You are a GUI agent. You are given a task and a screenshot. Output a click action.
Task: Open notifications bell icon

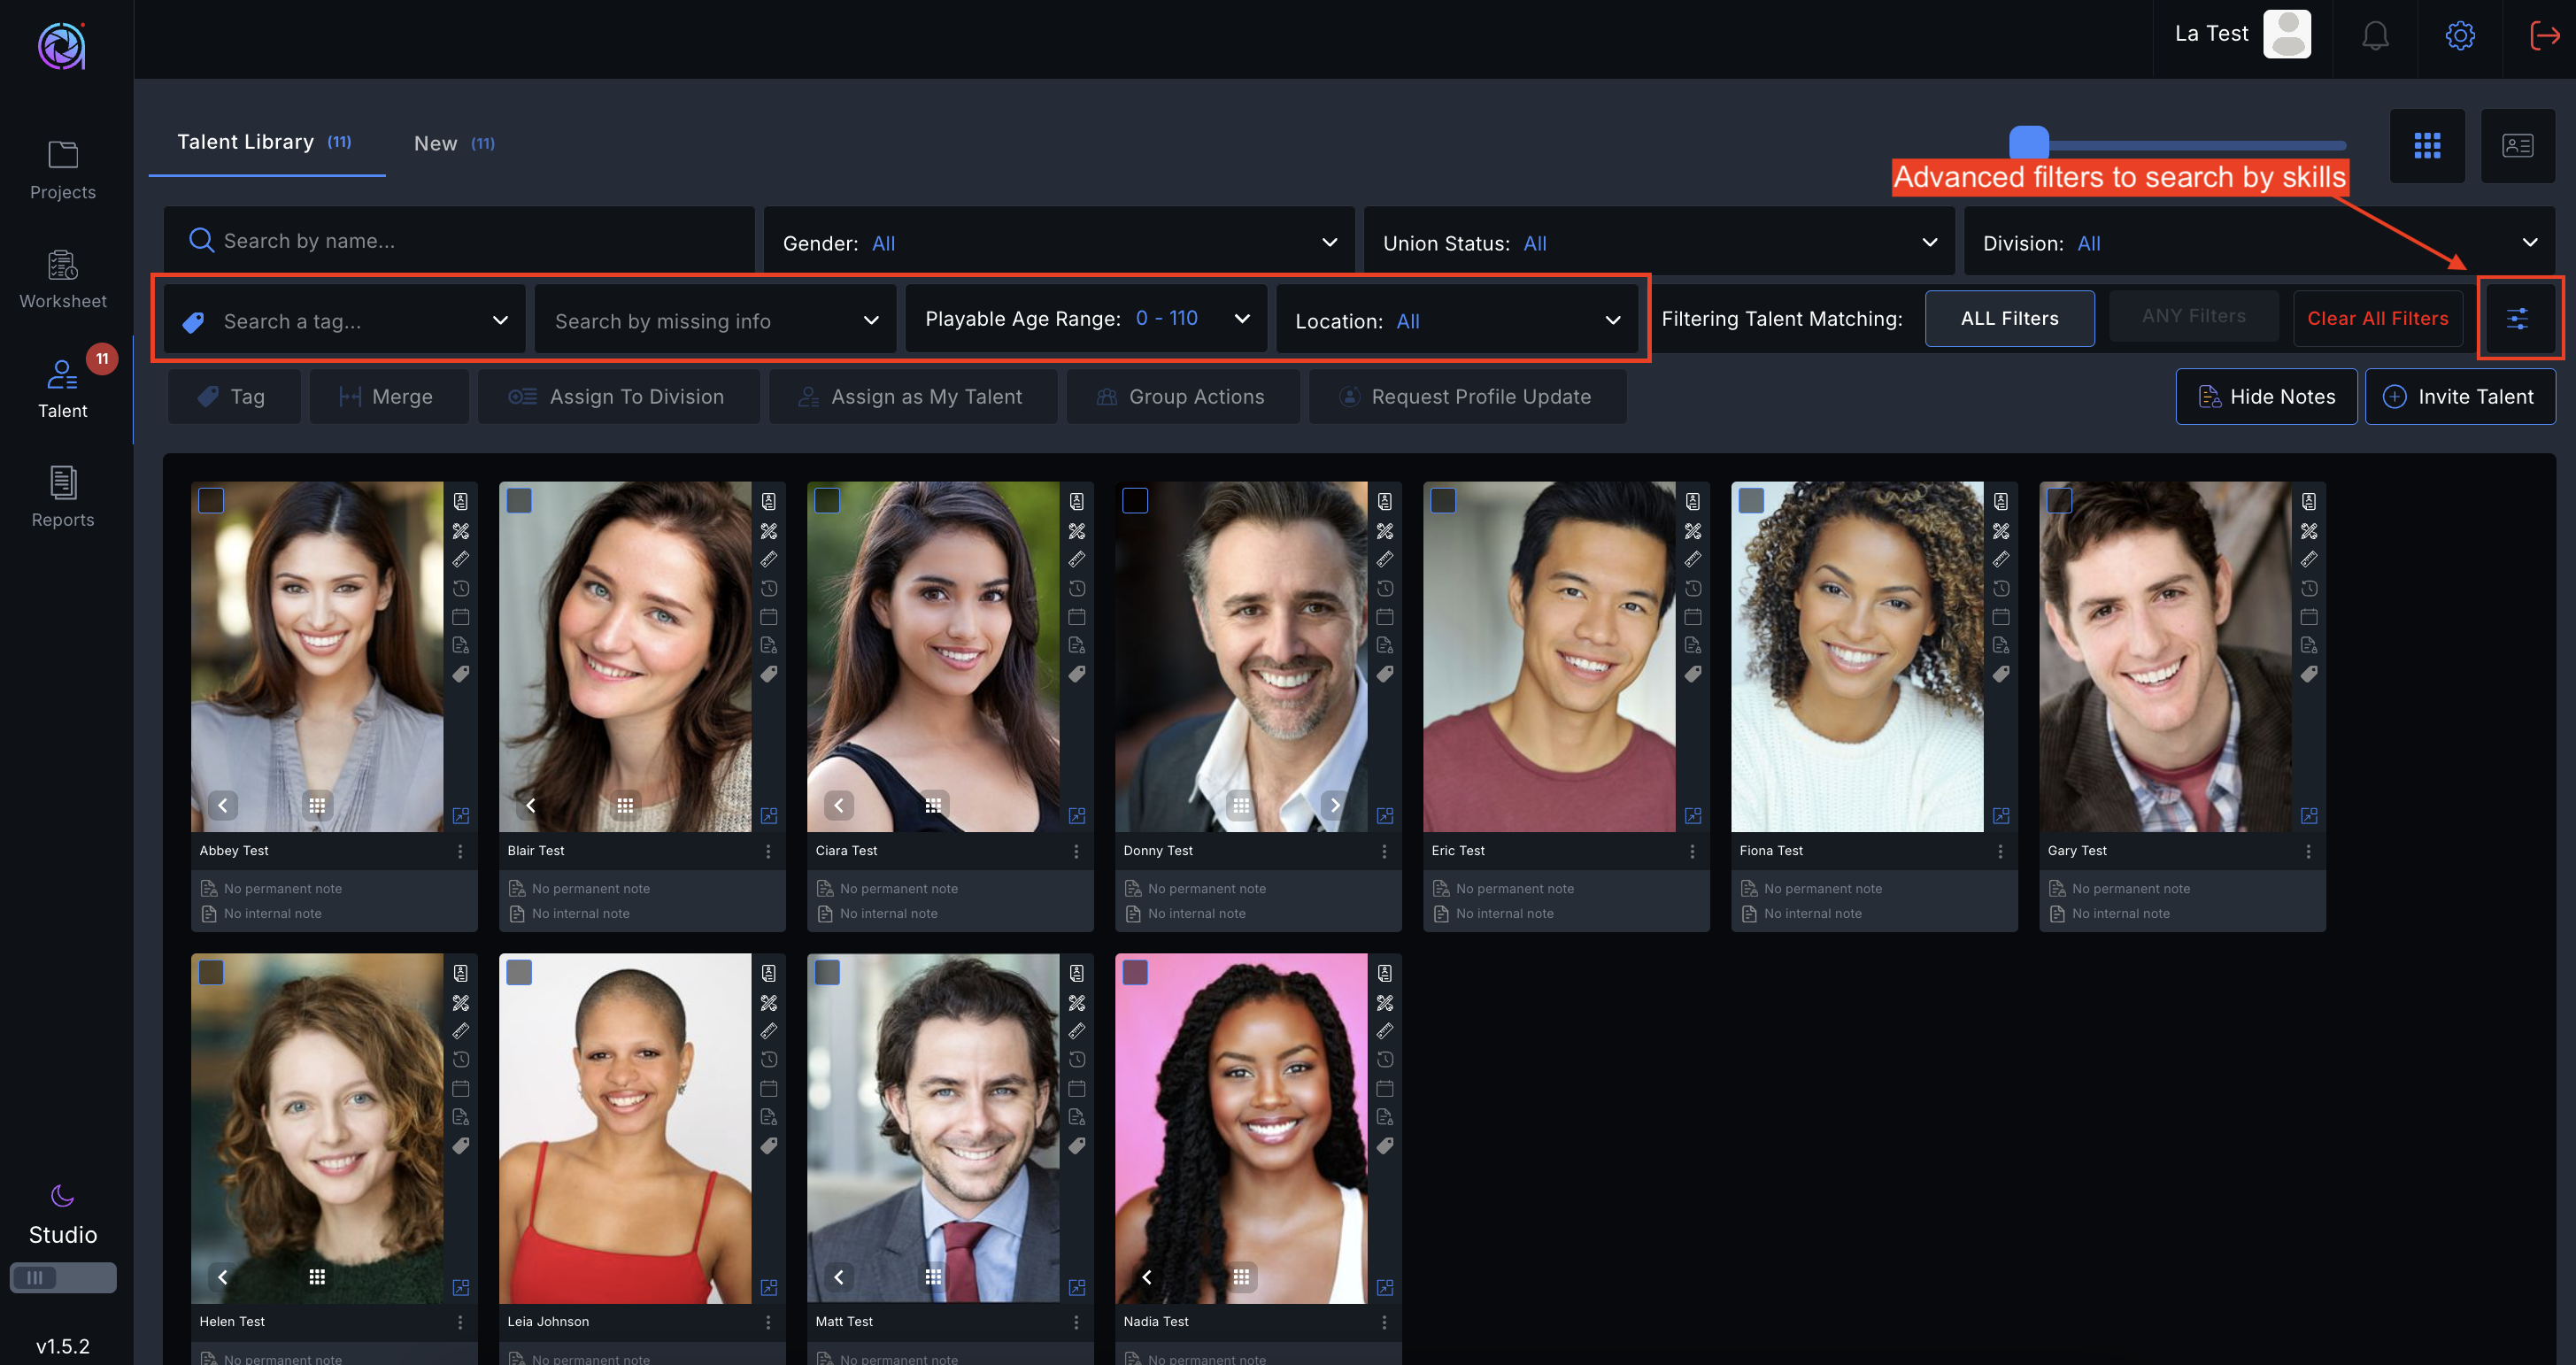pos(2375,37)
